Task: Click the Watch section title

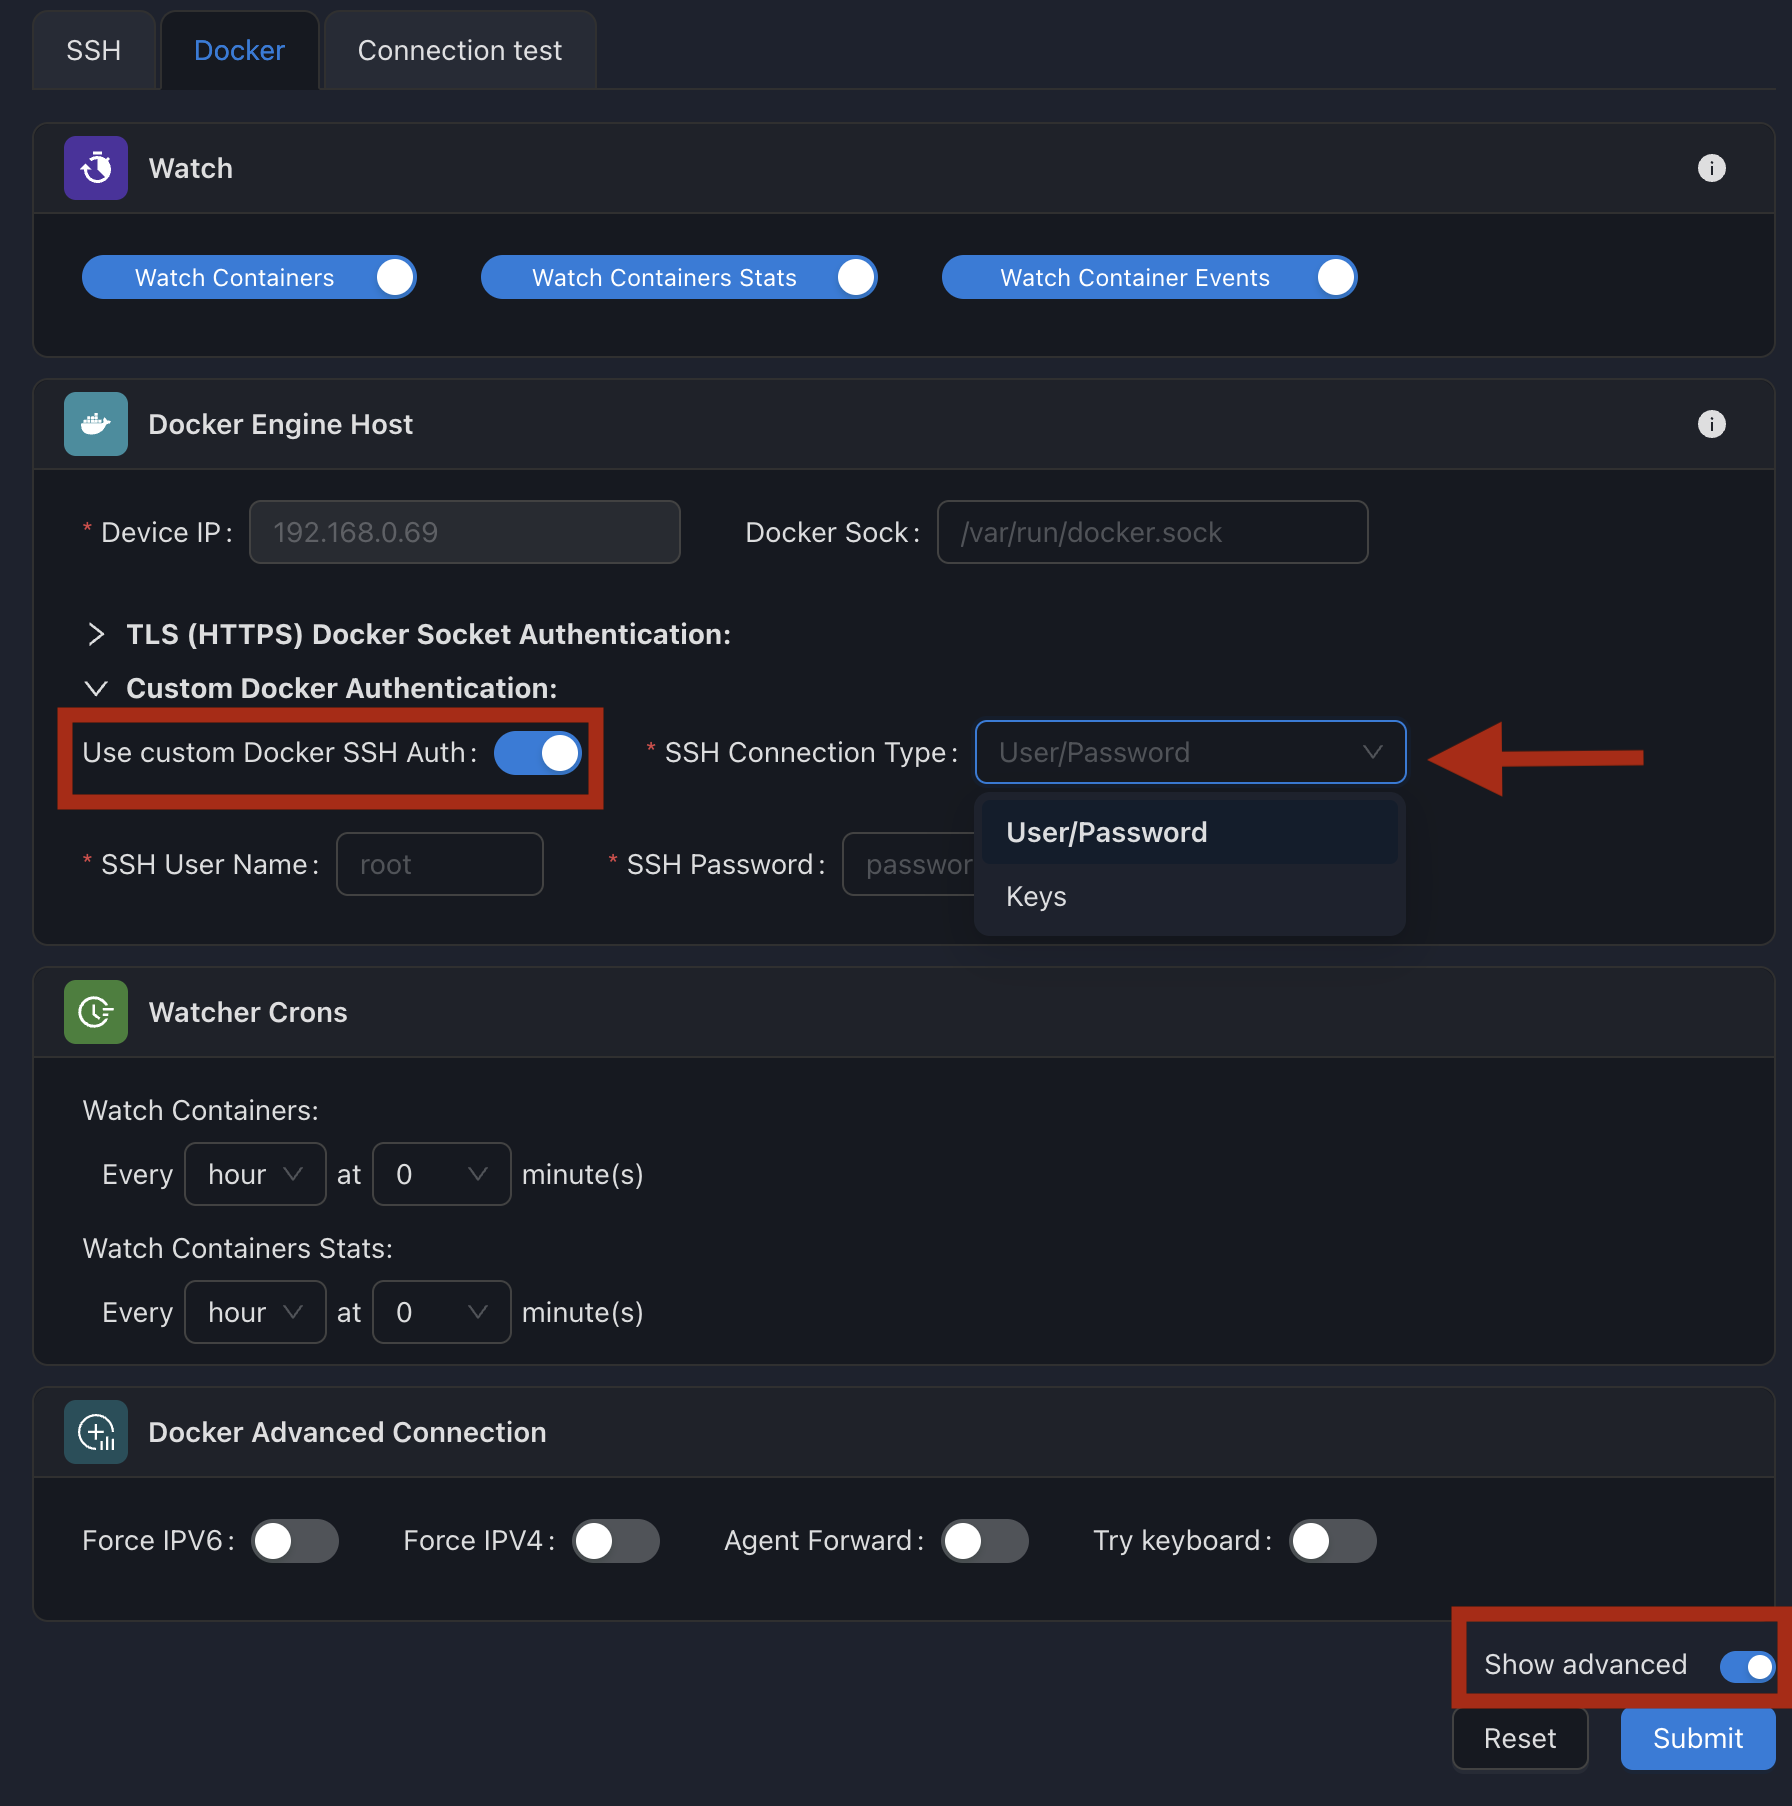Action: coord(191,168)
